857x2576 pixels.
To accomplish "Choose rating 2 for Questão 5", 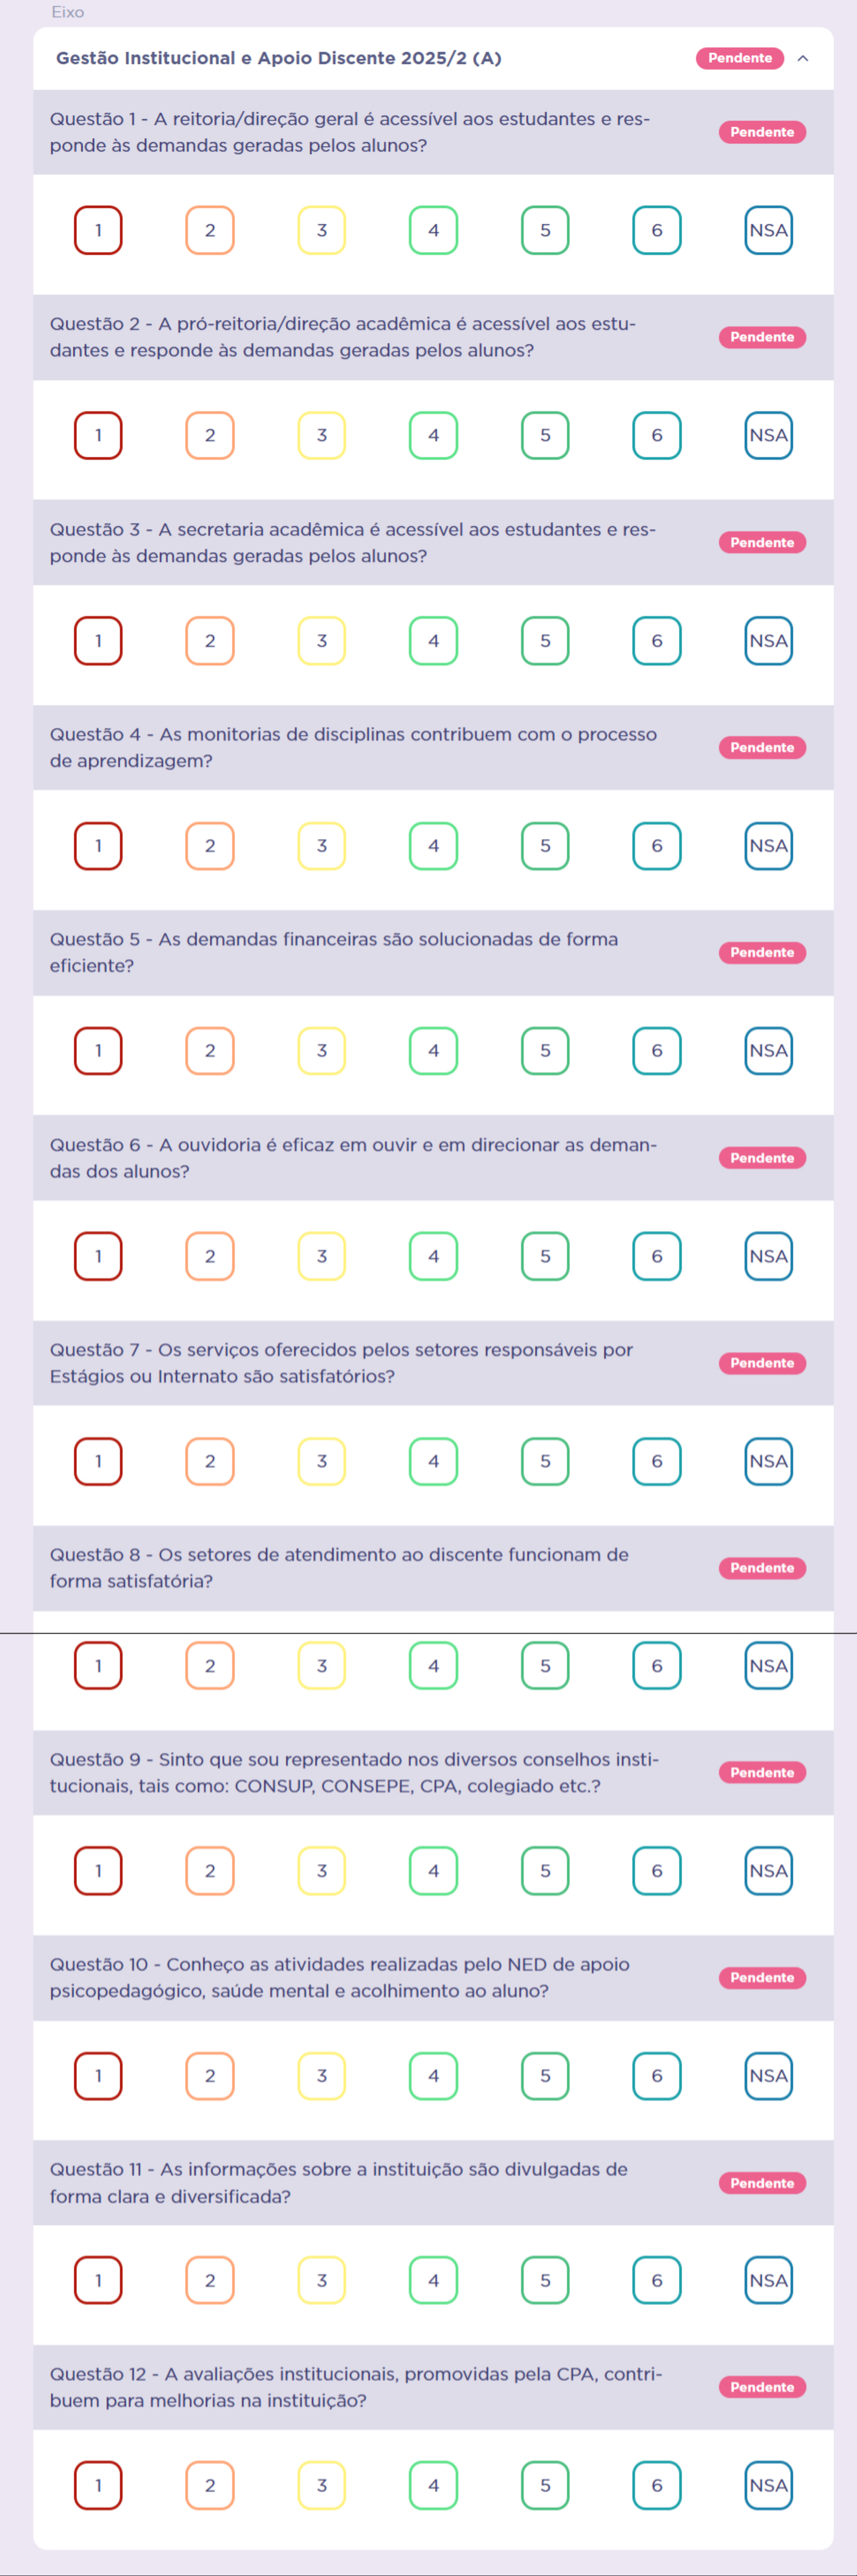I will pyautogui.click(x=210, y=1051).
